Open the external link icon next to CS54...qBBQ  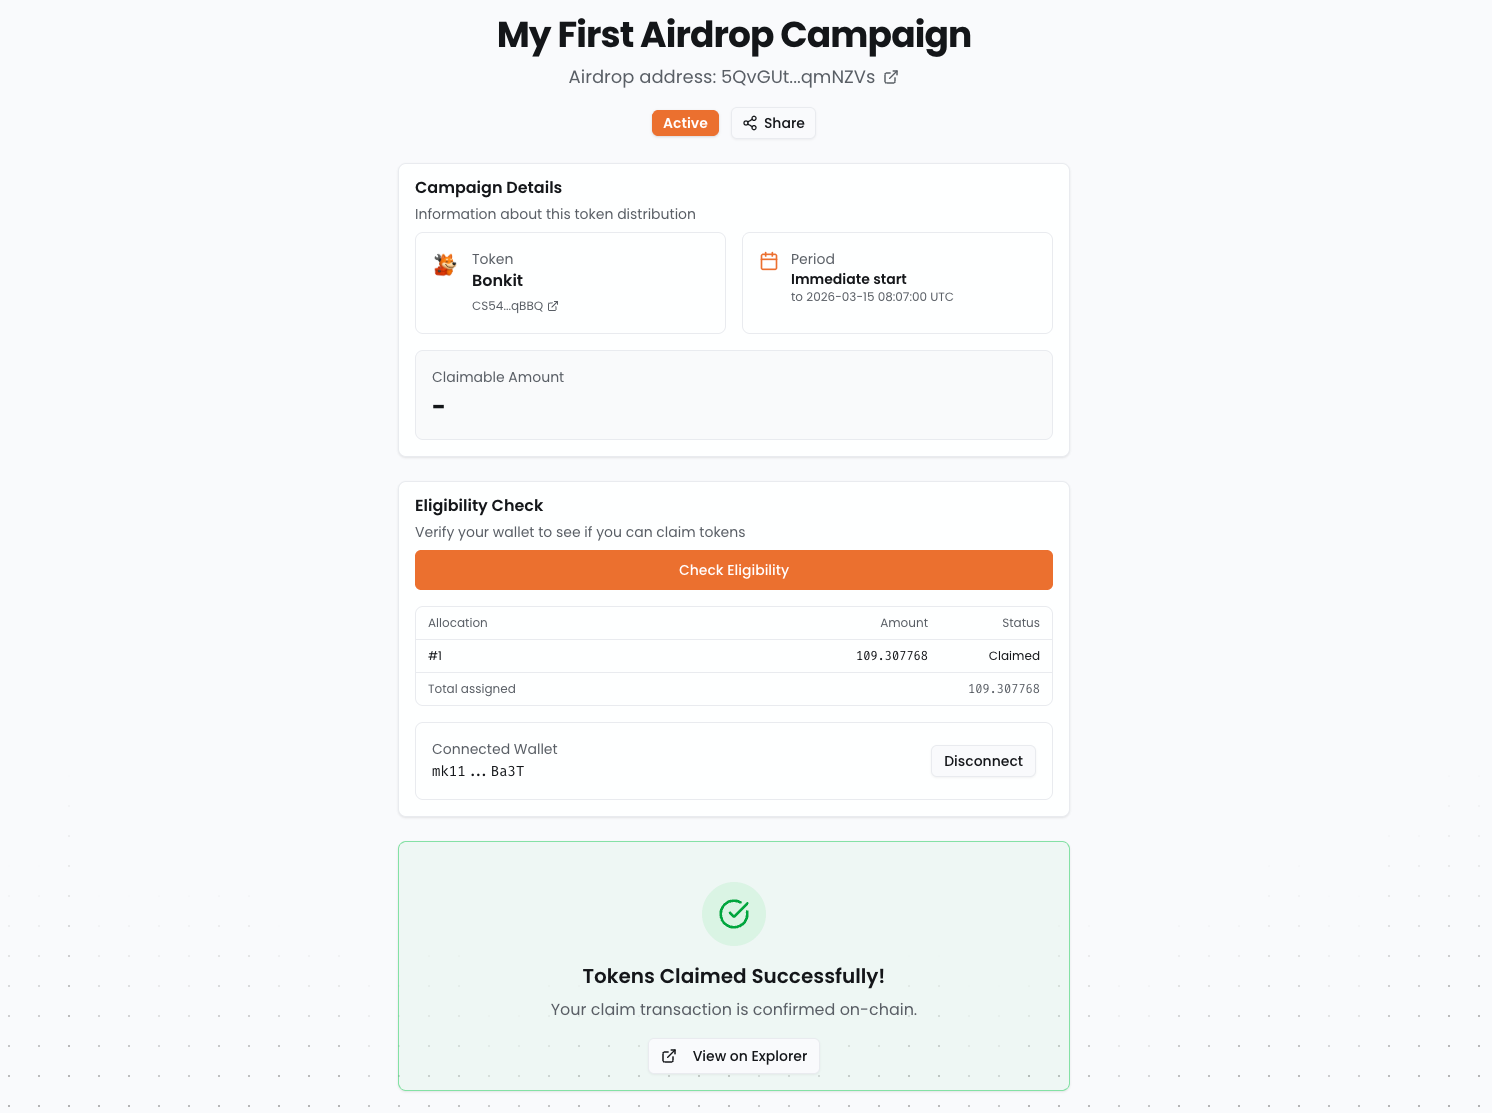[x=553, y=306]
